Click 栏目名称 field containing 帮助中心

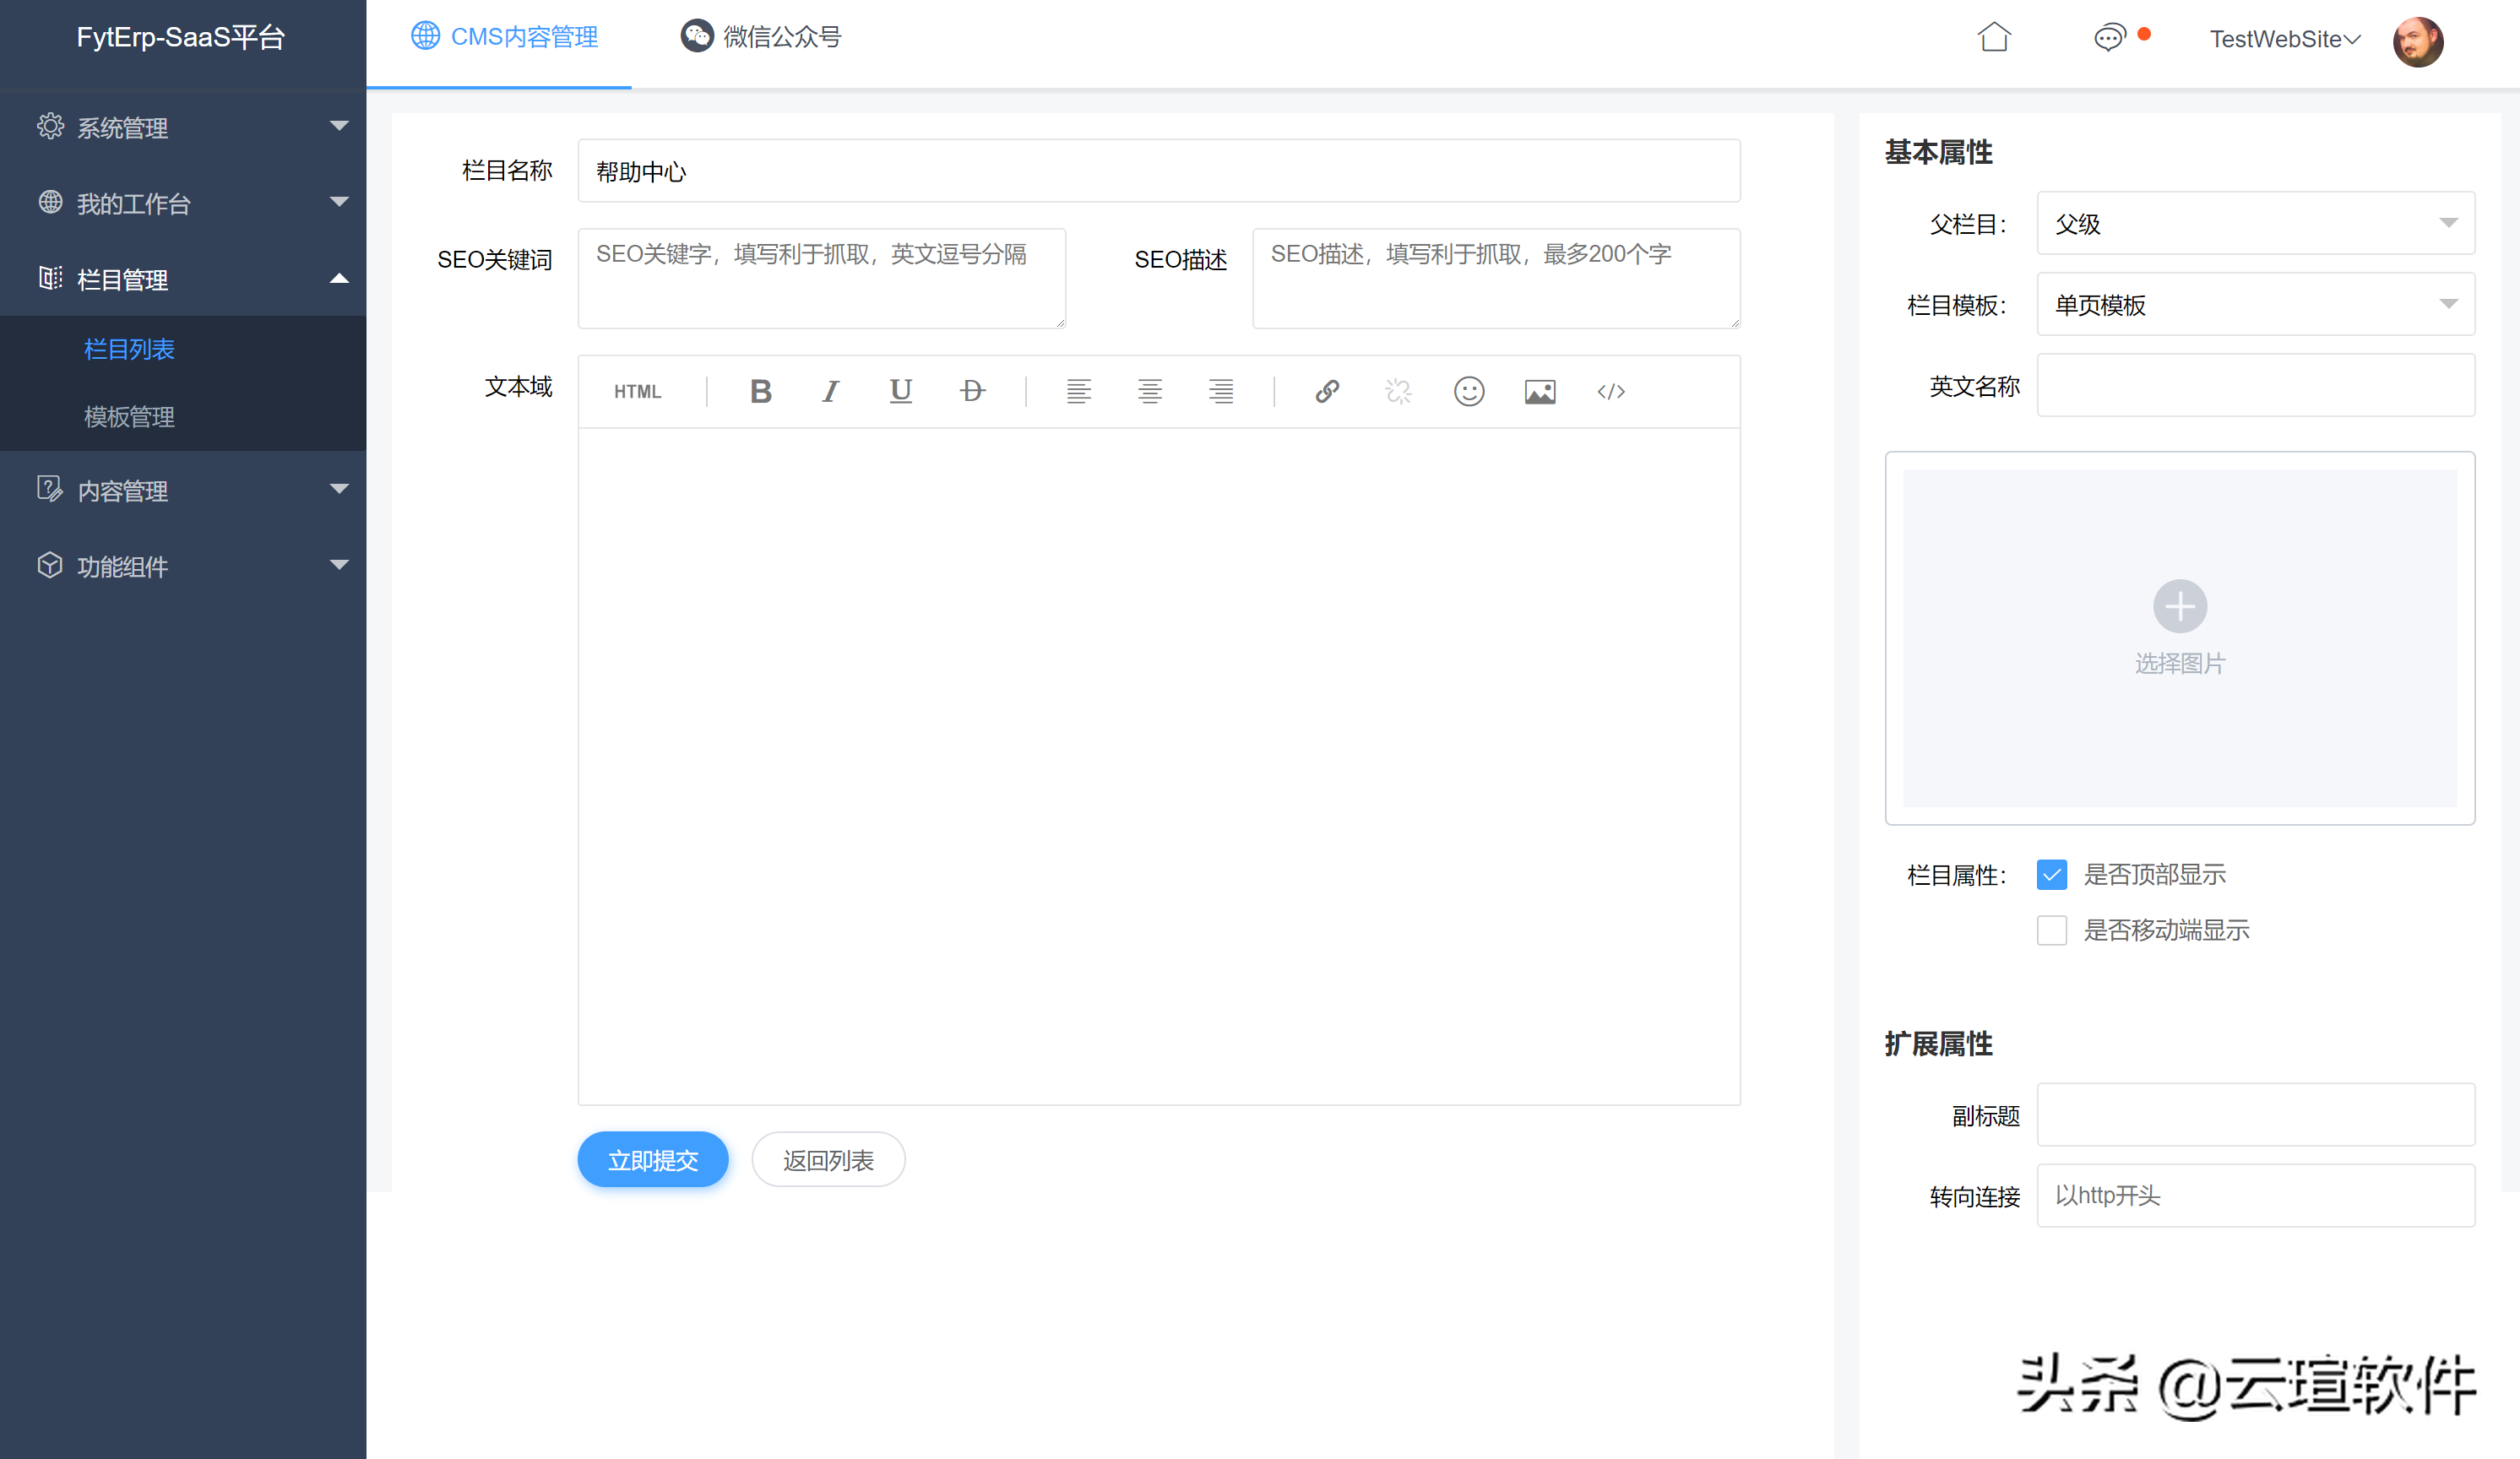1159,171
